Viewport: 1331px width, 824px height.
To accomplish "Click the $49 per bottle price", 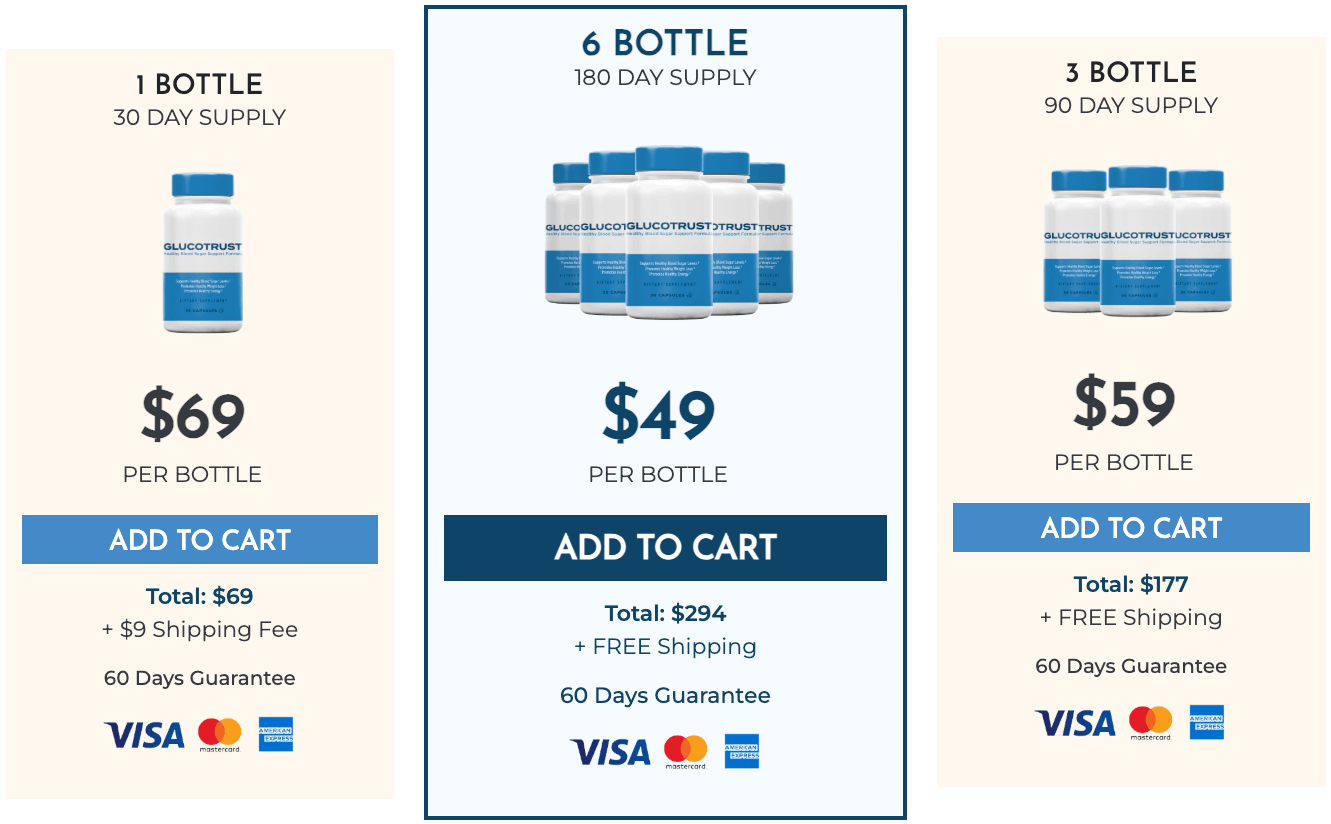I will tap(659, 414).
